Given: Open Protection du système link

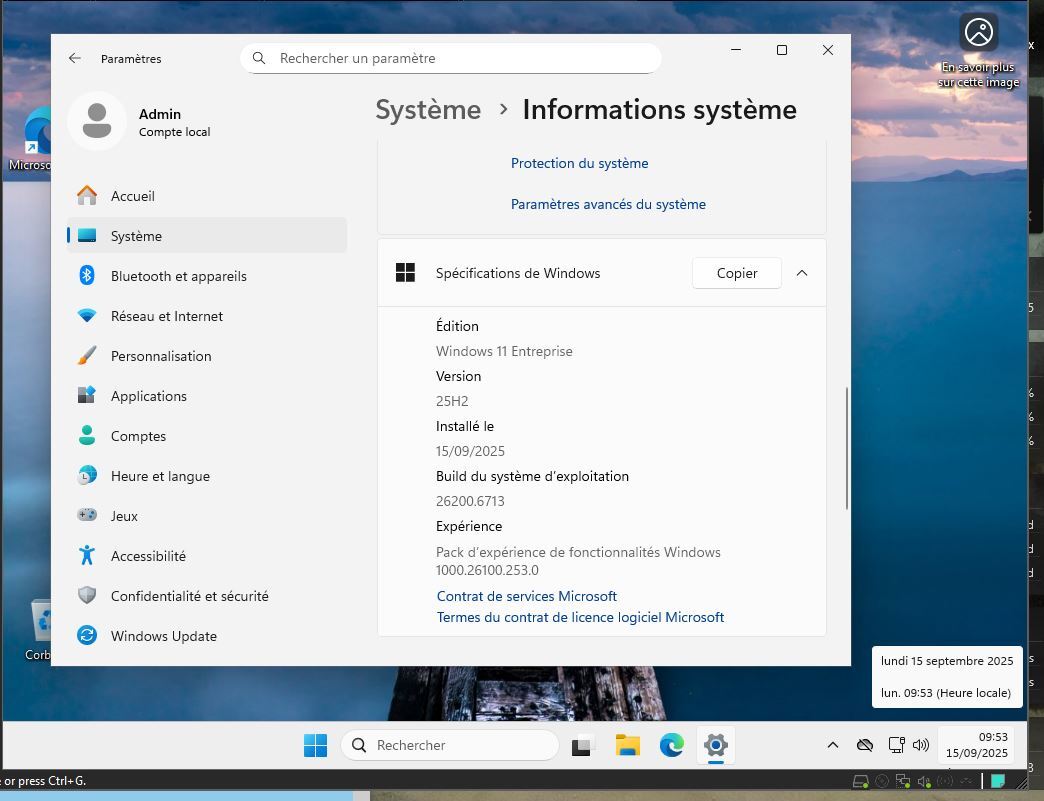Looking at the screenshot, I should pos(579,163).
